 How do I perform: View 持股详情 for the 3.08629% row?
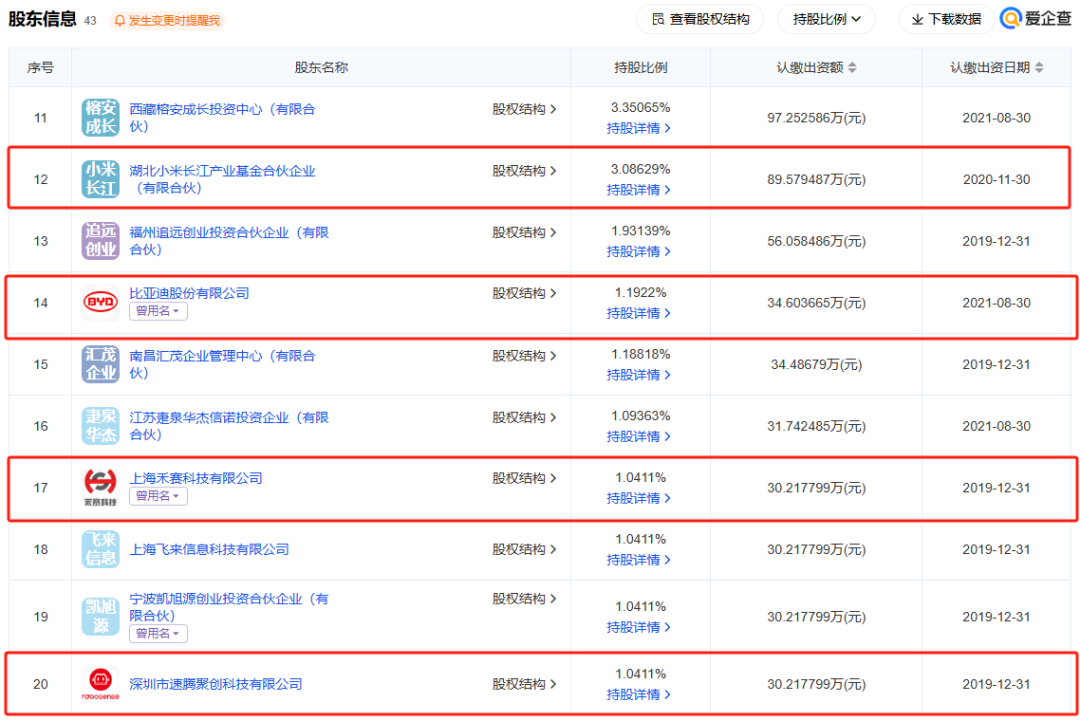click(x=638, y=190)
